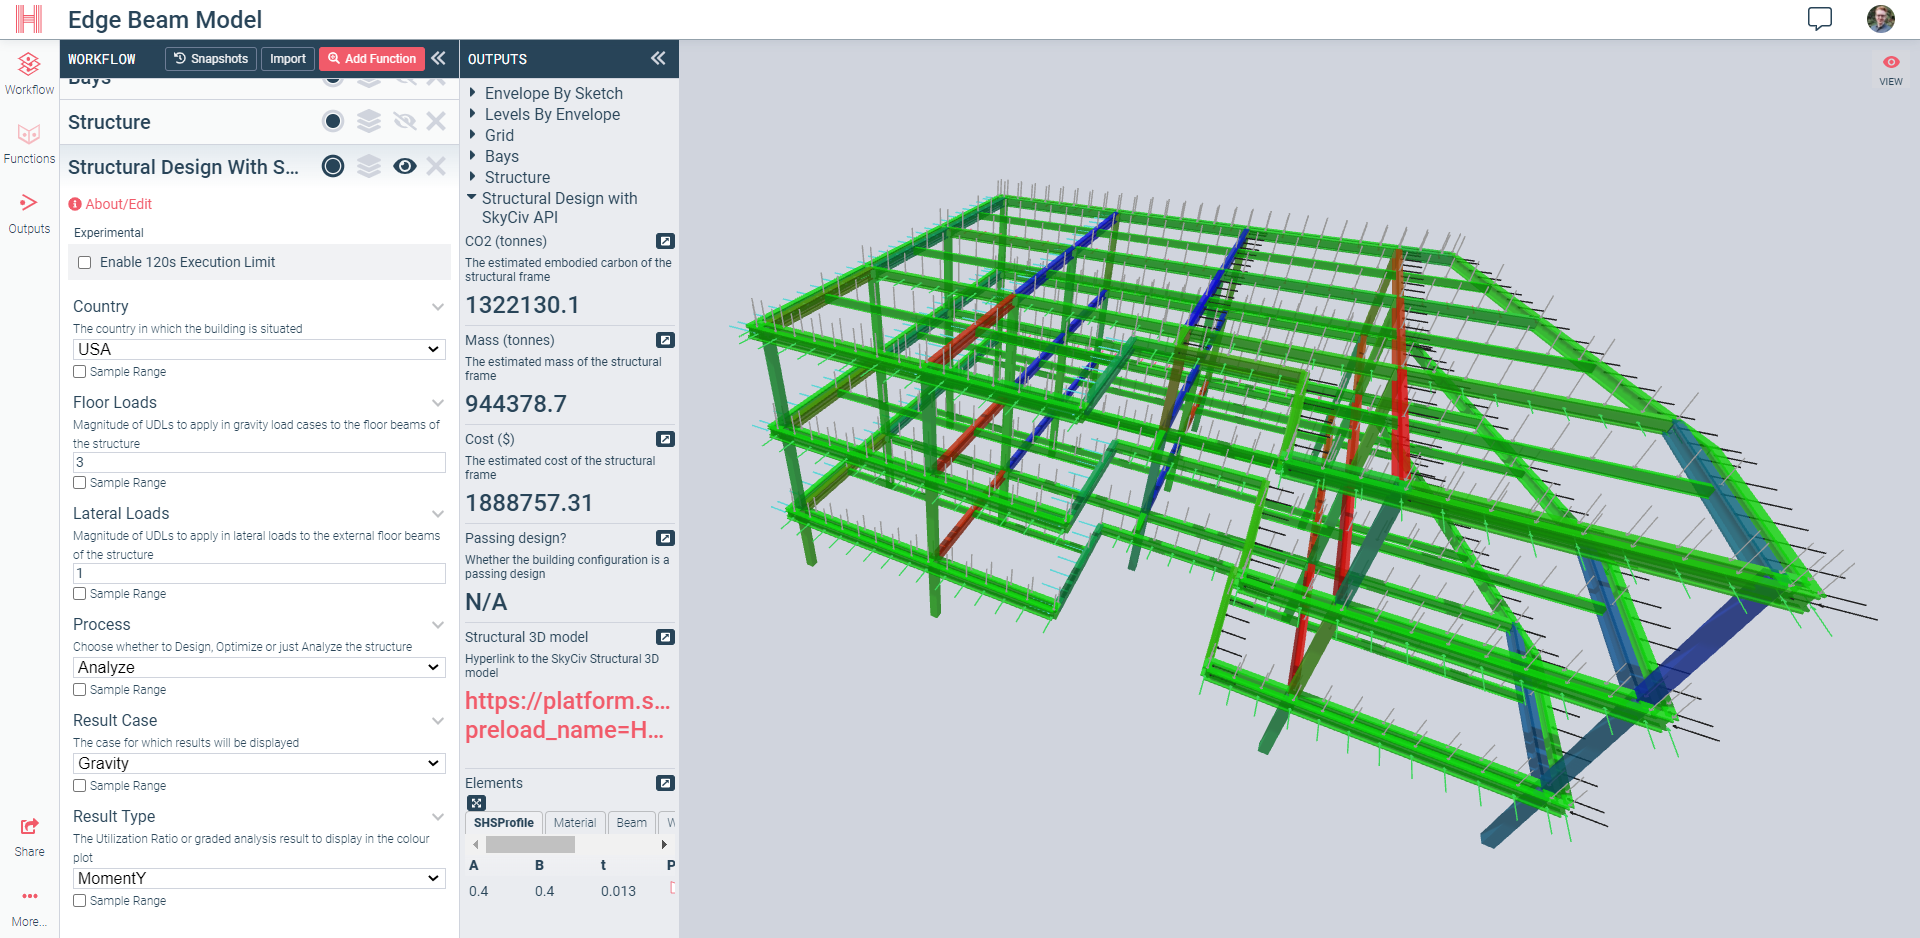Click layers icon for Structural Design function
Viewport: 1920px width, 938px height.
click(x=369, y=166)
